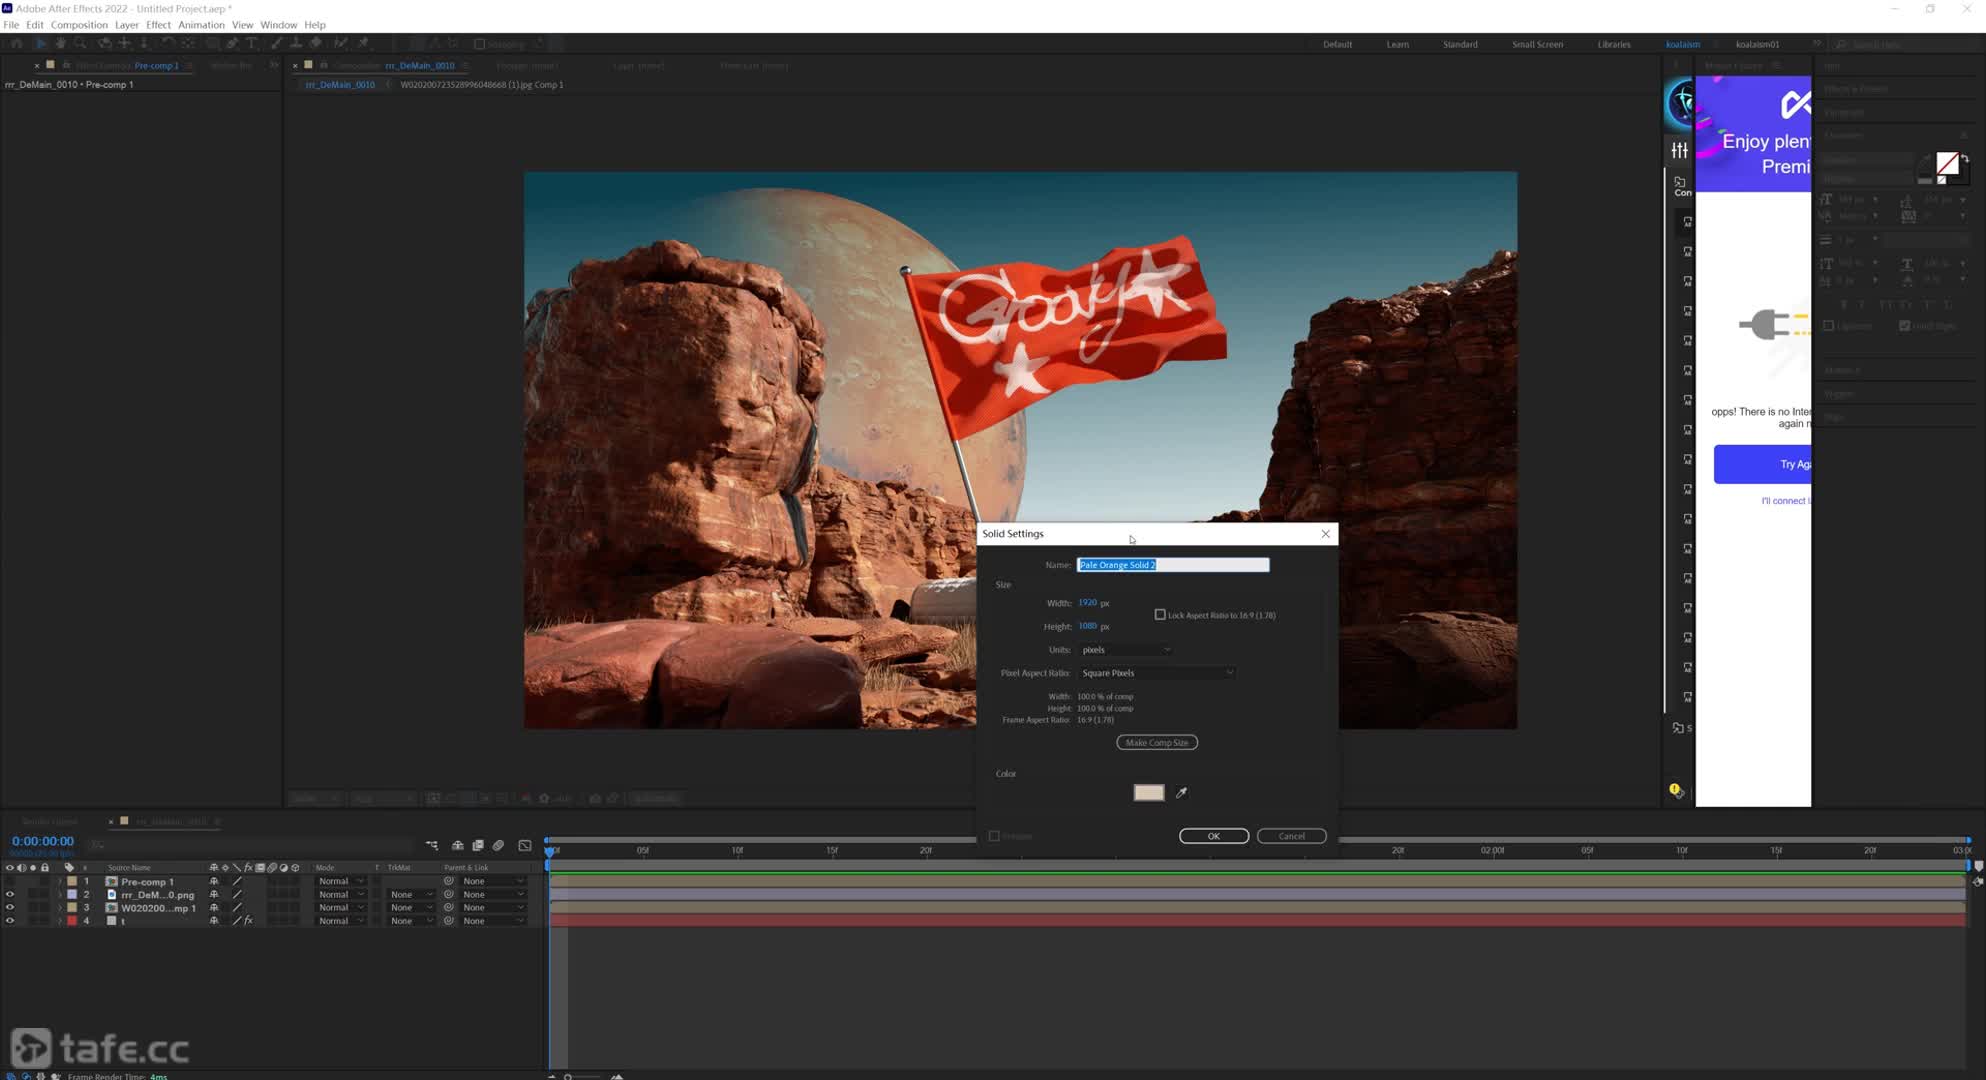Click the red label color of layer 4
Image resolution: width=1986 pixels, height=1080 pixels.
(x=72, y=921)
